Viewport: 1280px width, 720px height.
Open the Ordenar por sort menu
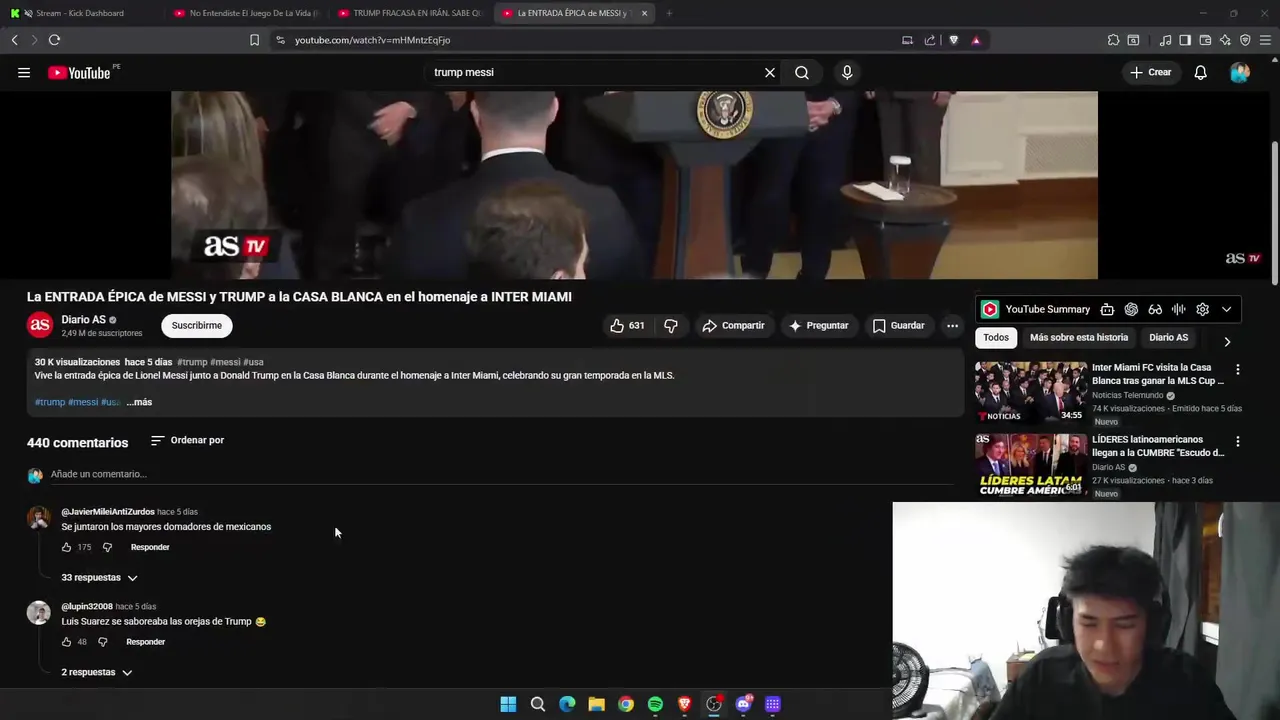187,440
